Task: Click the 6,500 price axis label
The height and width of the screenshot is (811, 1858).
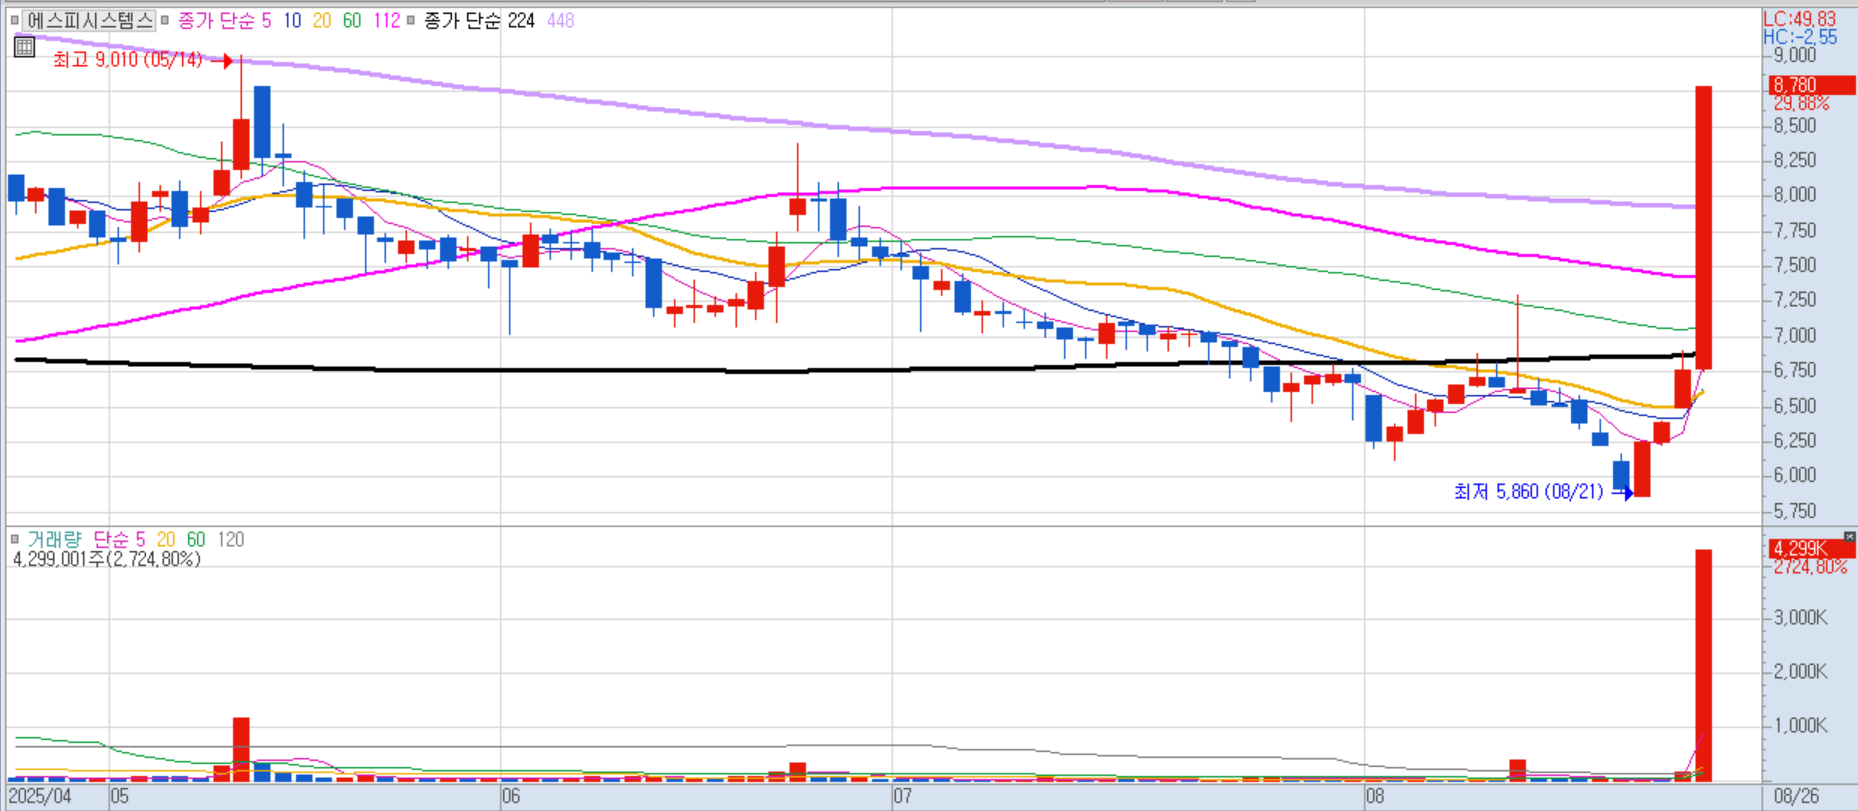Action: 1795,405
